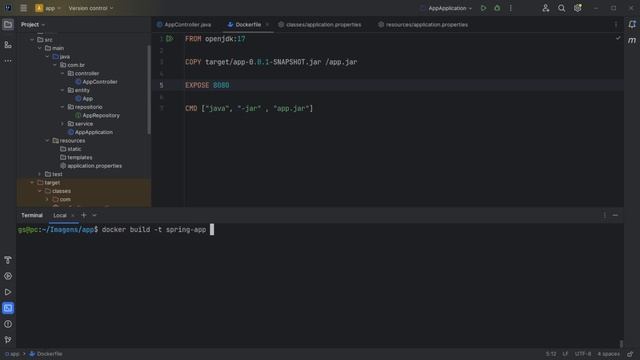Select the templates folder
The width and height of the screenshot is (640, 360).
[x=76, y=158]
